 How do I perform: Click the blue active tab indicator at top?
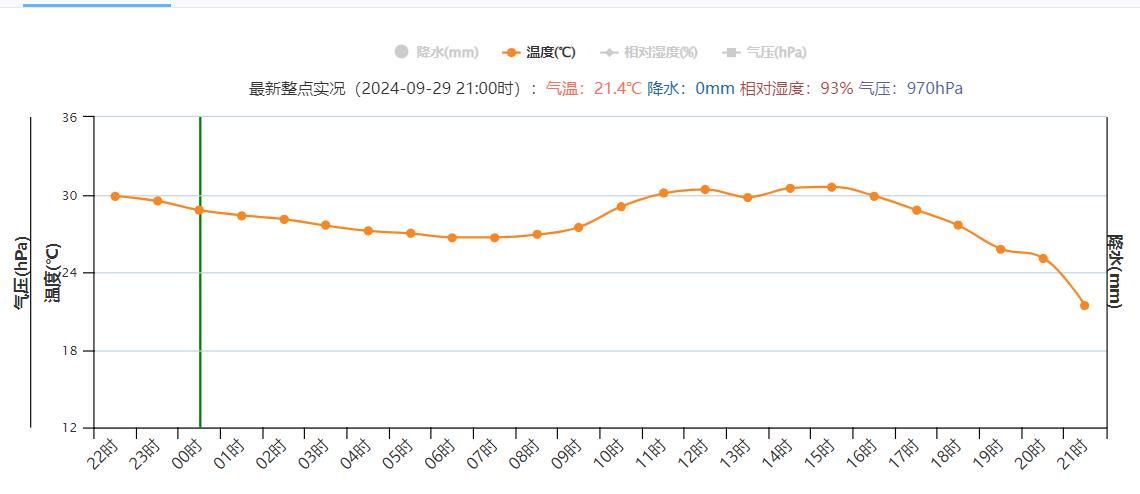(x=97, y=4)
